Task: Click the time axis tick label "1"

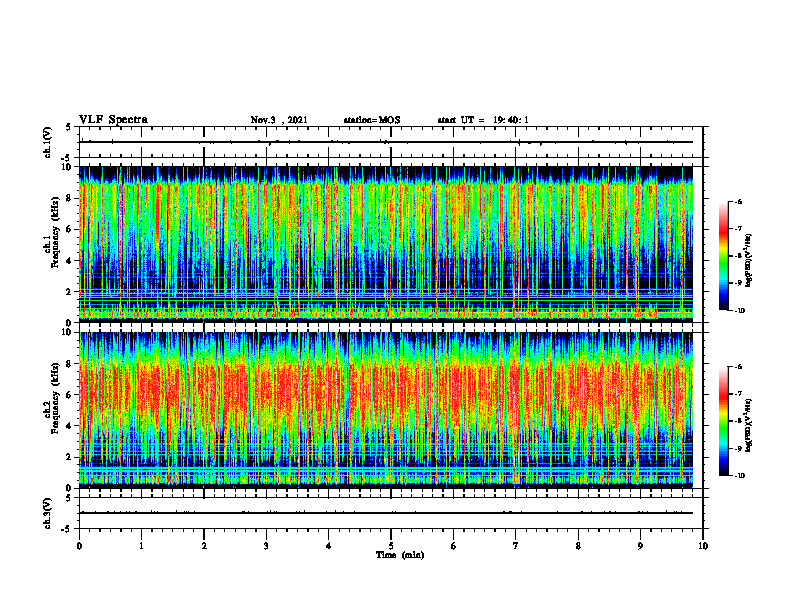Action: click(141, 546)
